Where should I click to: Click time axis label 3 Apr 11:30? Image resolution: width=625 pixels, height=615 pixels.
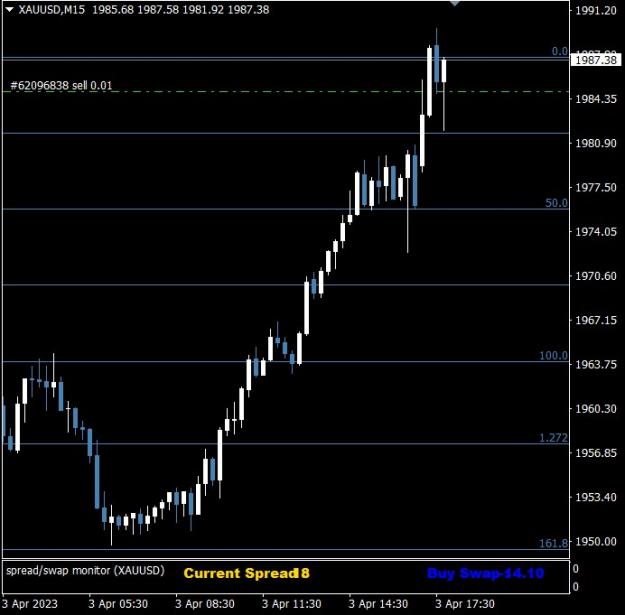[291, 604]
